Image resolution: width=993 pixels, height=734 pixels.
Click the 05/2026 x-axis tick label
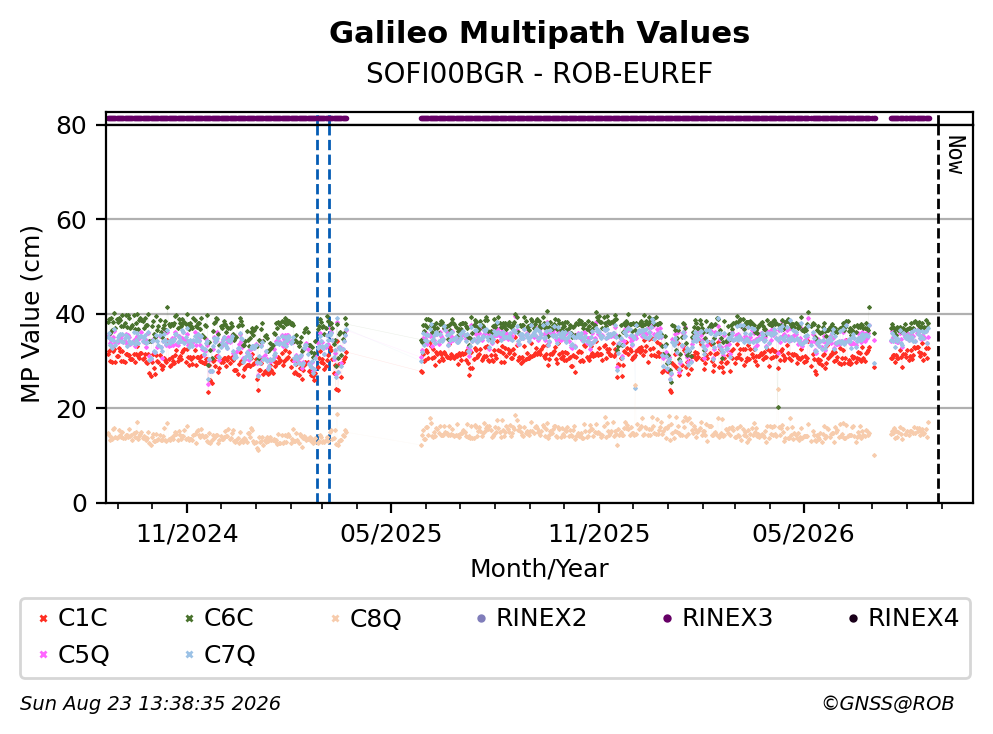803,534
